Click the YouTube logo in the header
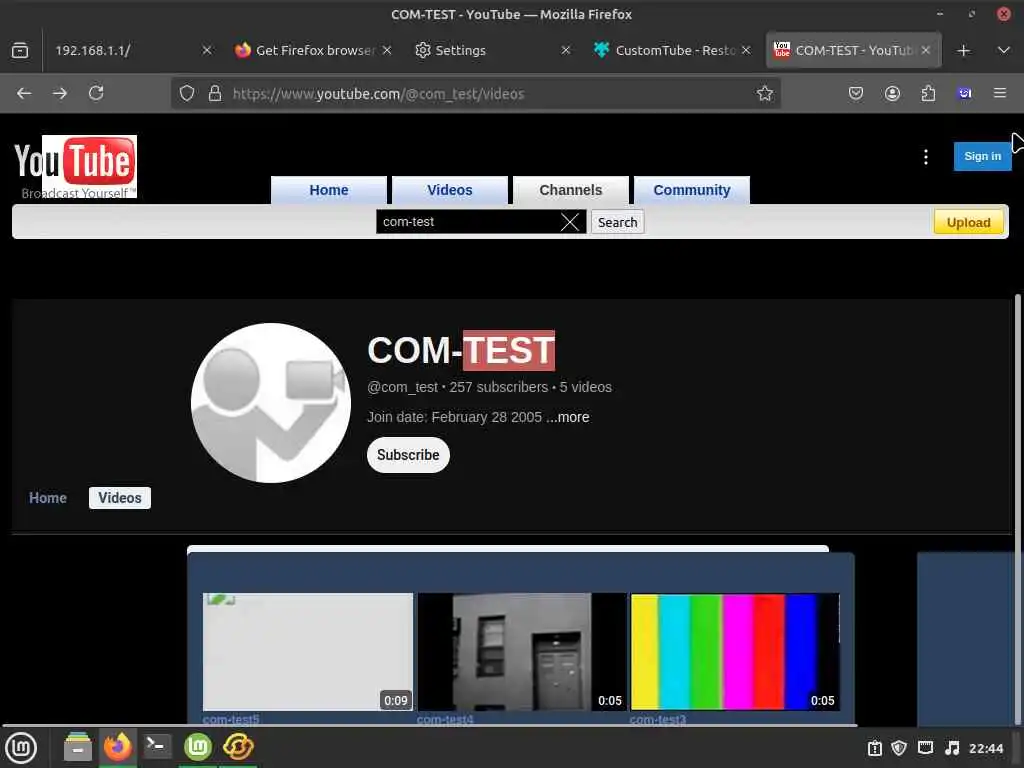Image resolution: width=1024 pixels, height=768 pixels. tap(75, 167)
